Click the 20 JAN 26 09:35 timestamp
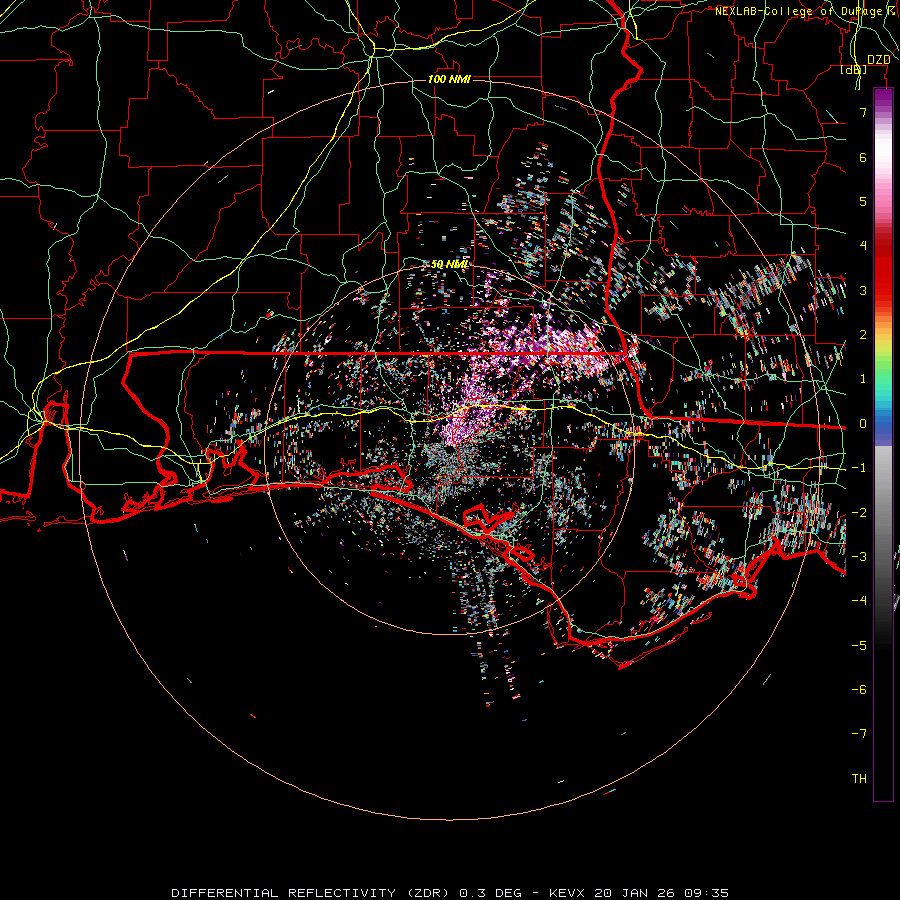Viewport: 900px width, 900px height. [662, 893]
